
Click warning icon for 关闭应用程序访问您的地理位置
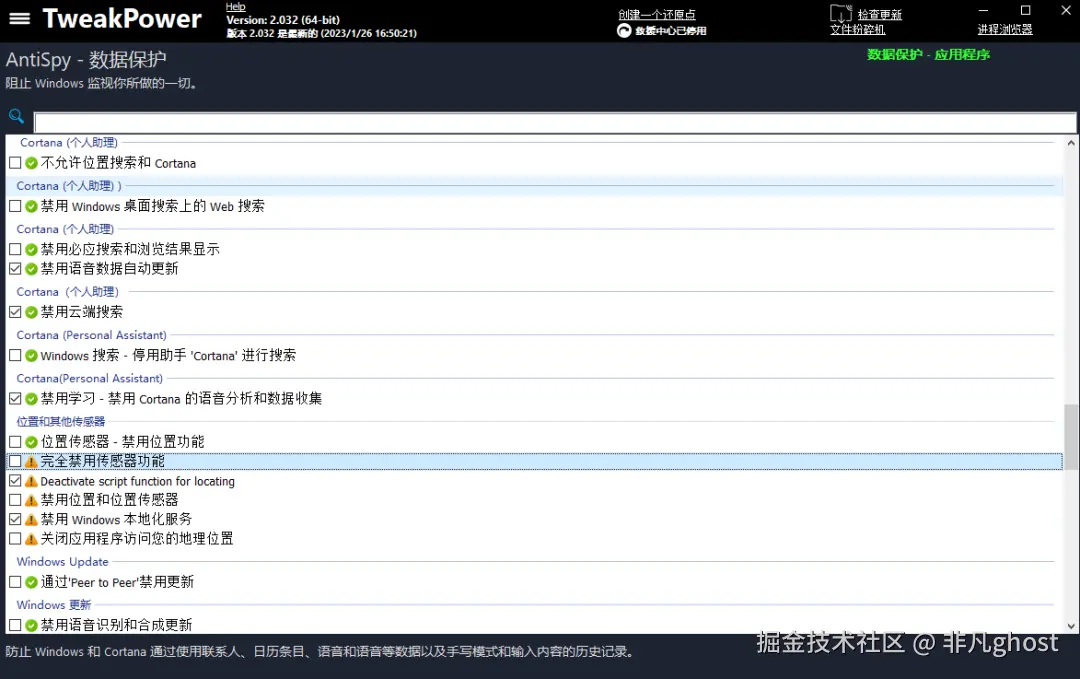click(32, 539)
